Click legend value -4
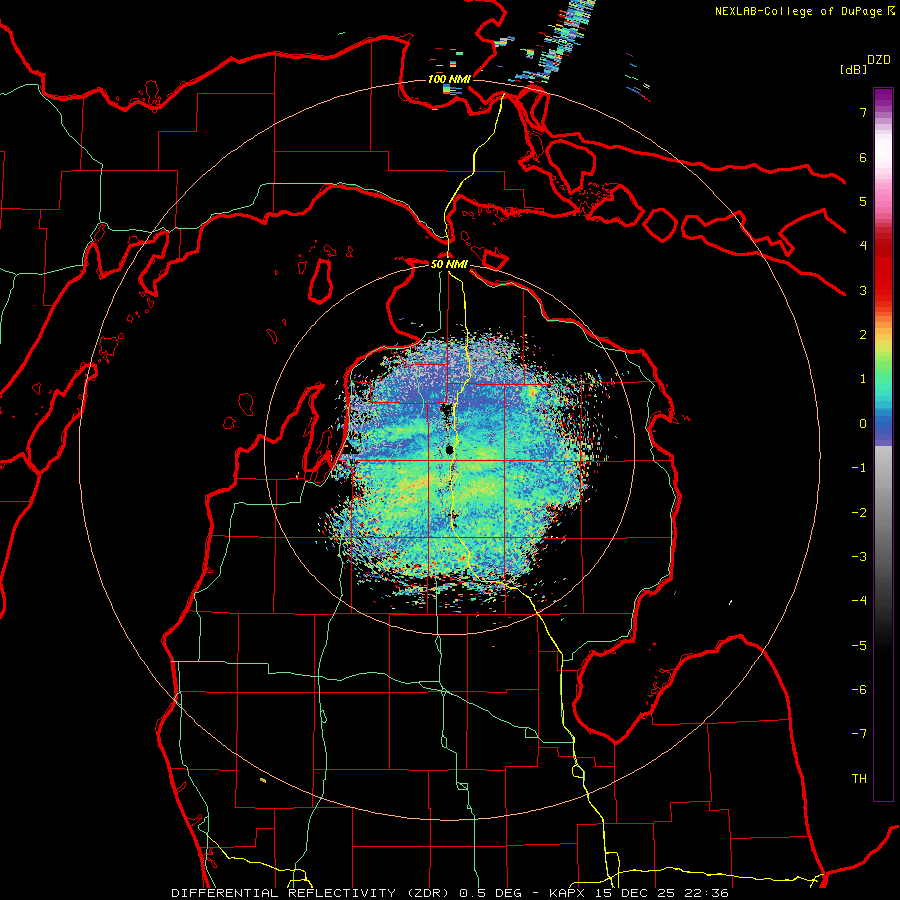 859,601
